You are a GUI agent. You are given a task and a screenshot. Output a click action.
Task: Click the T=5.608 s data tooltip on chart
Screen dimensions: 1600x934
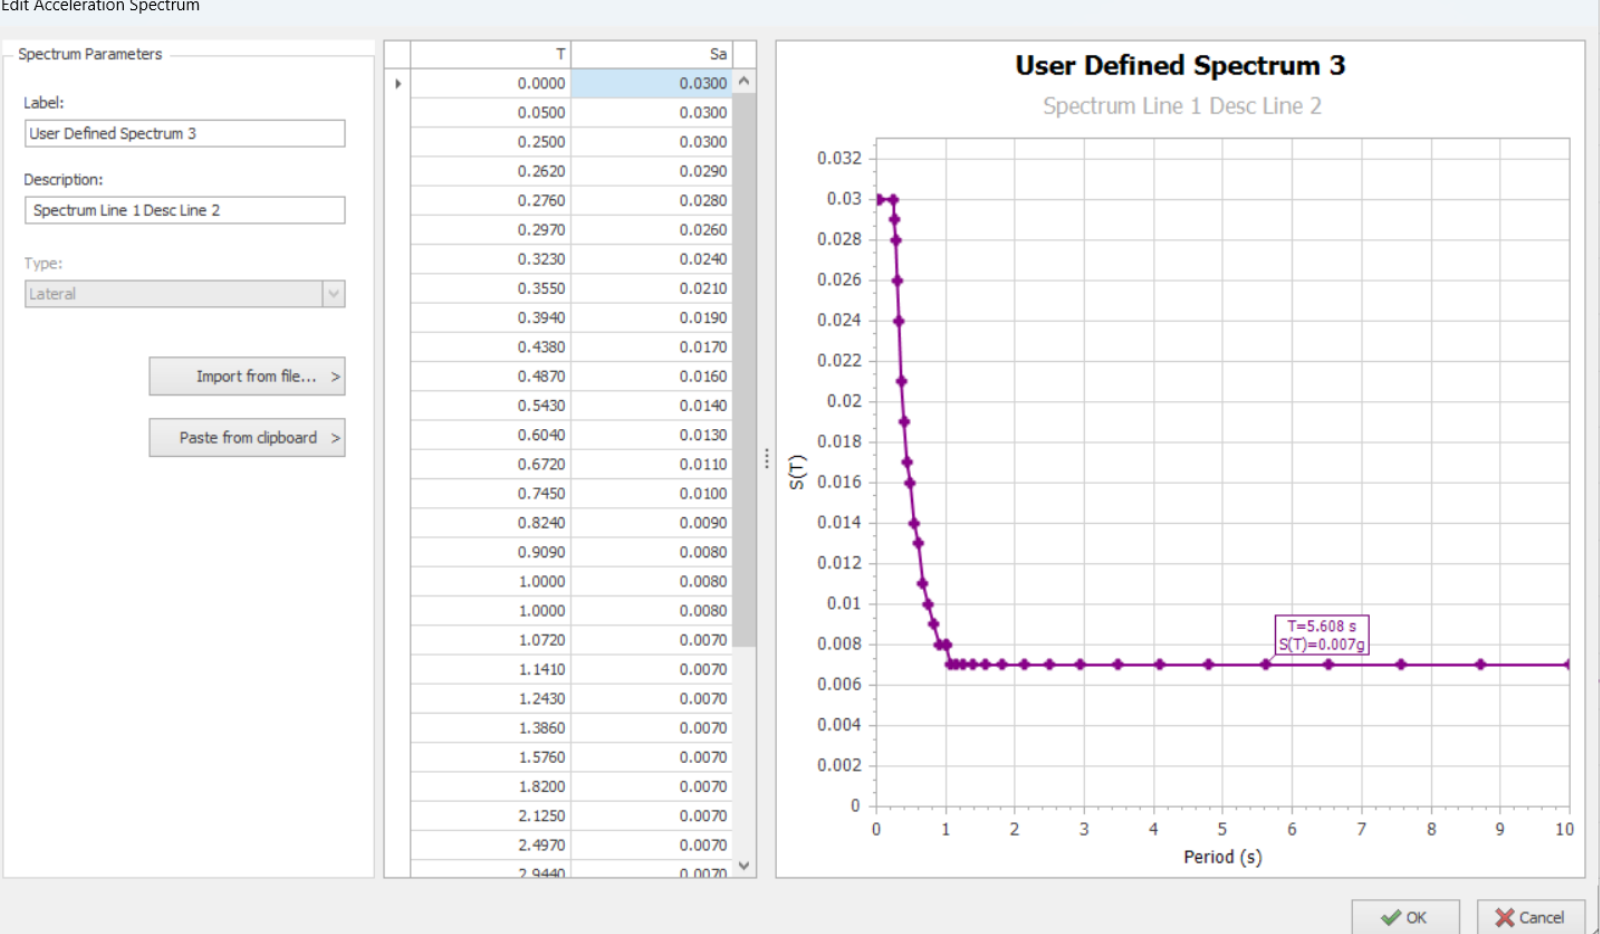1321,635
